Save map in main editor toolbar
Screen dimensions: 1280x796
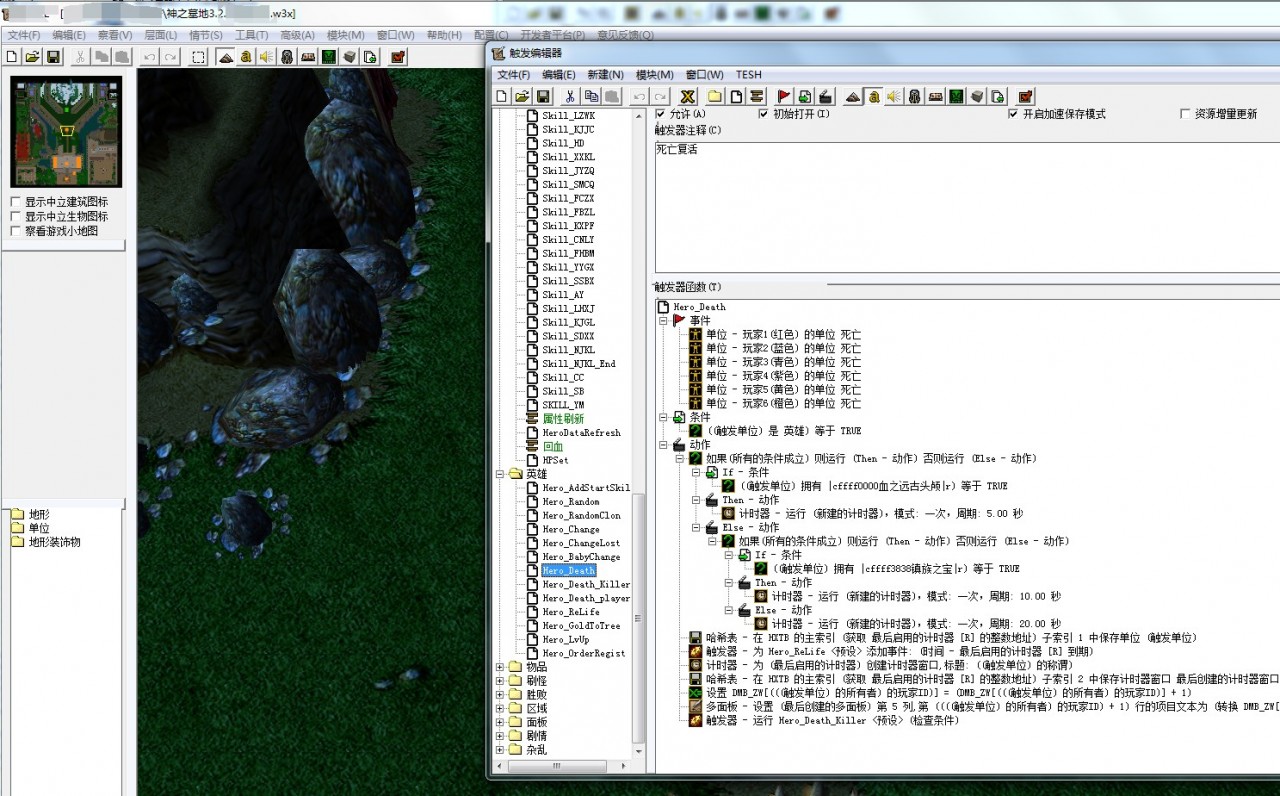point(54,57)
